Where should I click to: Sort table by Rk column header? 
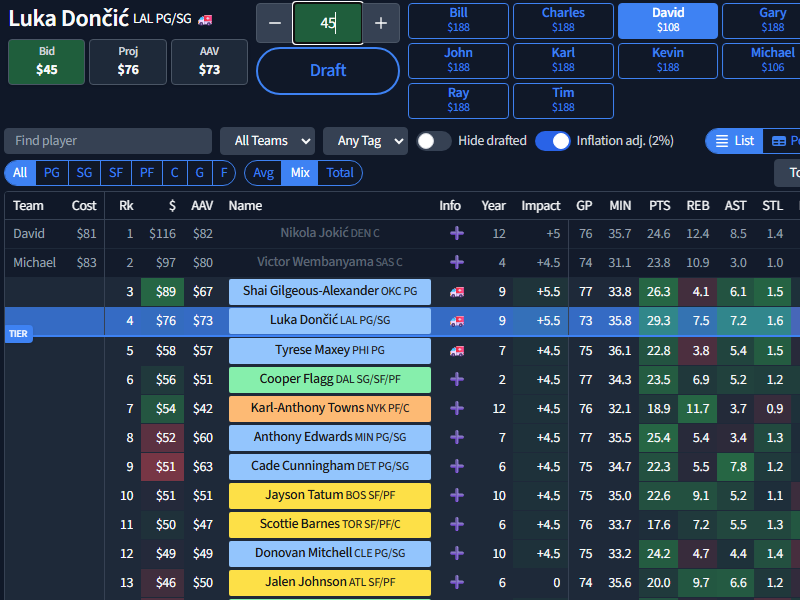tap(126, 206)
